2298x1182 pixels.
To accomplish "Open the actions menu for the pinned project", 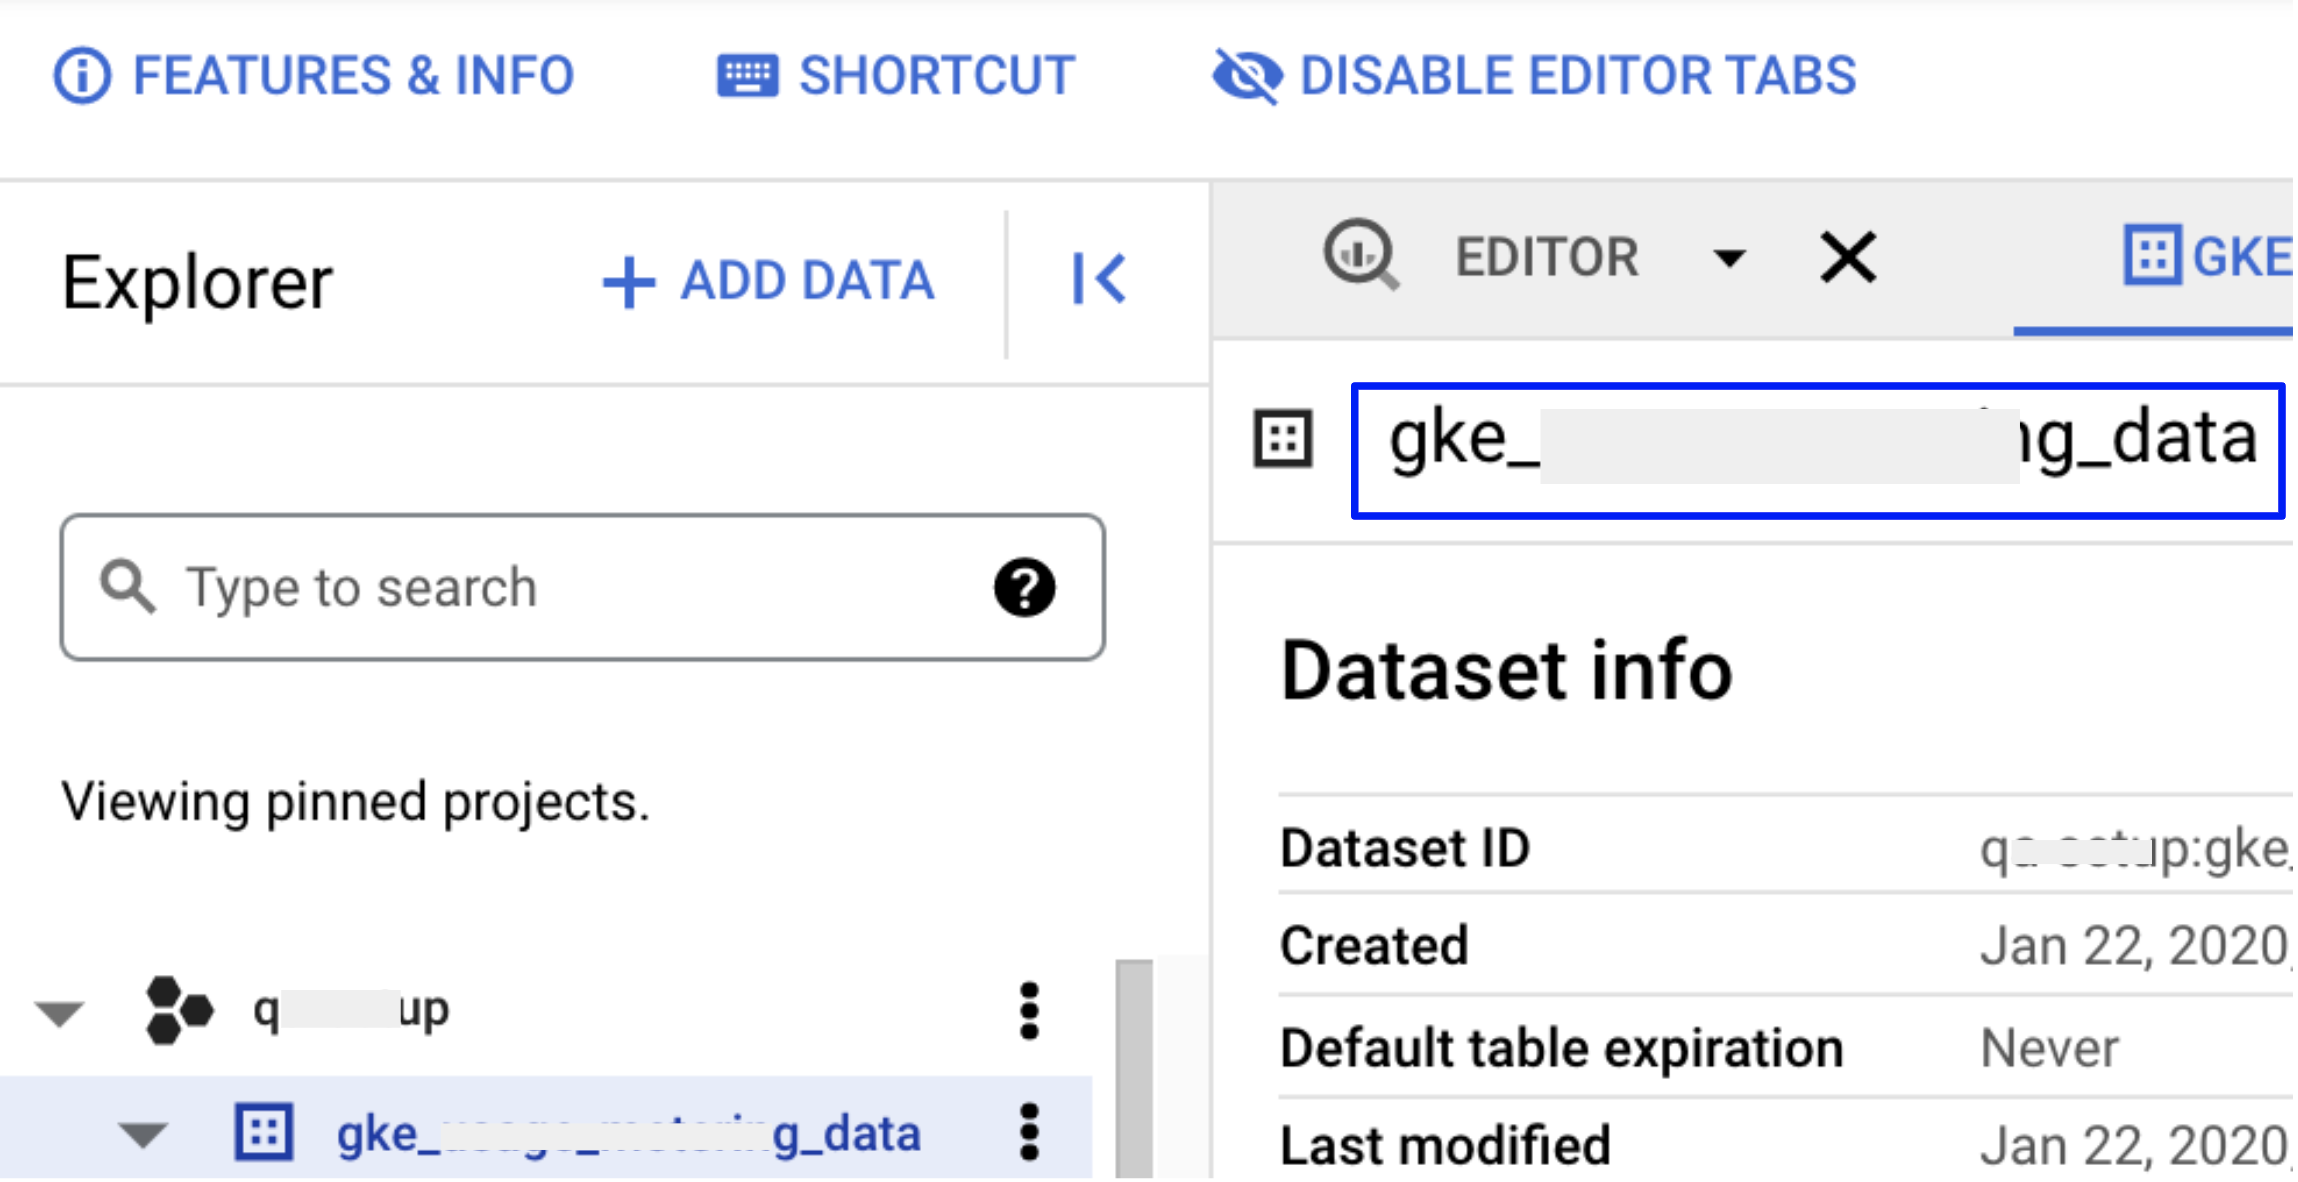I will 1028,1008.
